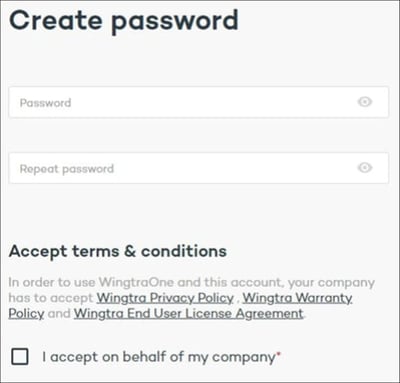Click underlined "Policy" word before "and"
The image size is (400, 383).
point(26,314)
